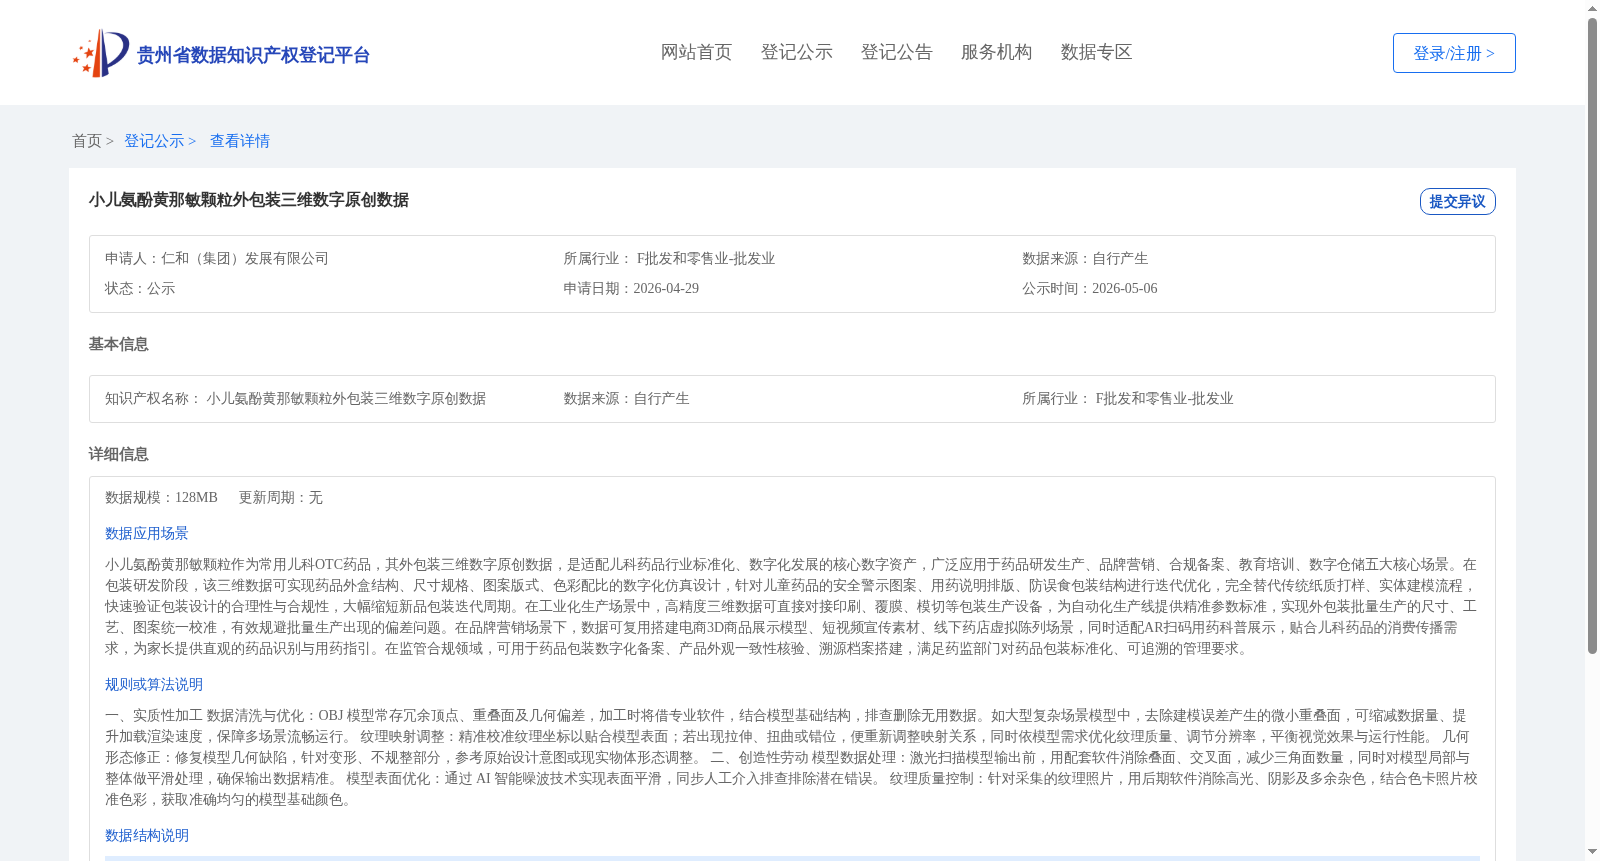Click the platform logo icon
Screen dimensions: 1600x861
[x=101, y=53]
